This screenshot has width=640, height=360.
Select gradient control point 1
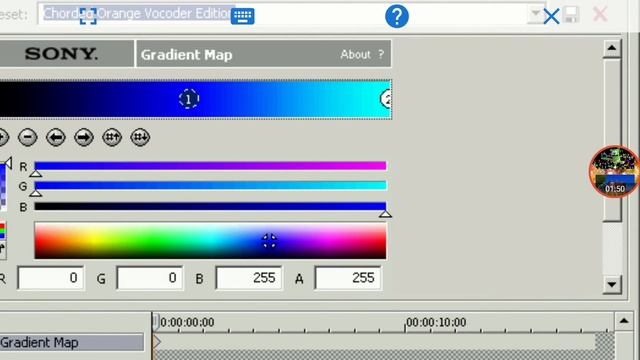189,99
